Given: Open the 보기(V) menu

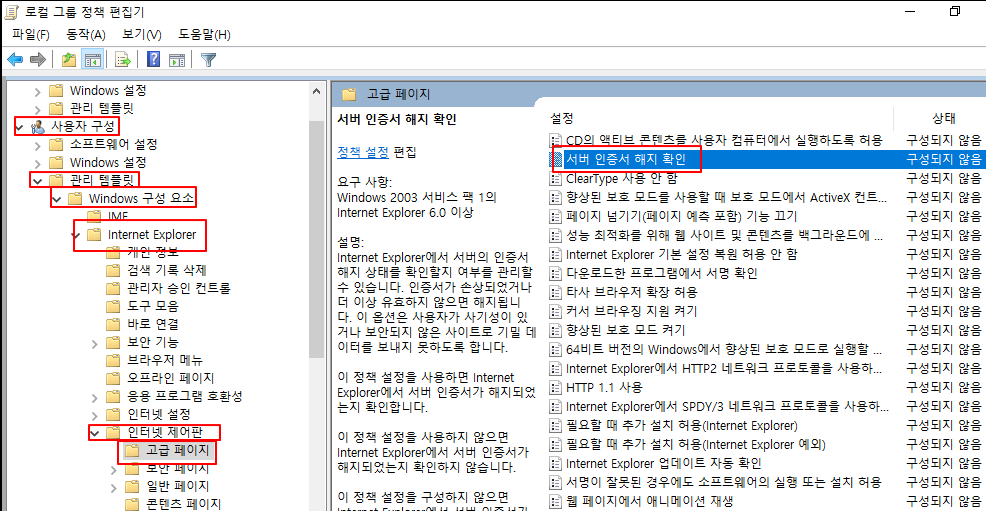Looking at the screenshot, I should (141, 35).
